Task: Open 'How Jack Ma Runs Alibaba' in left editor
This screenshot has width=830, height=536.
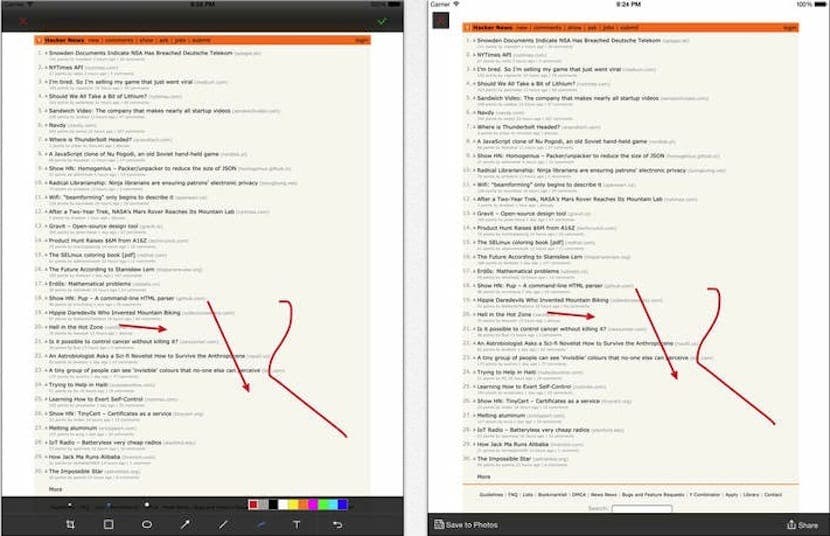Action: tap(84, 457)
